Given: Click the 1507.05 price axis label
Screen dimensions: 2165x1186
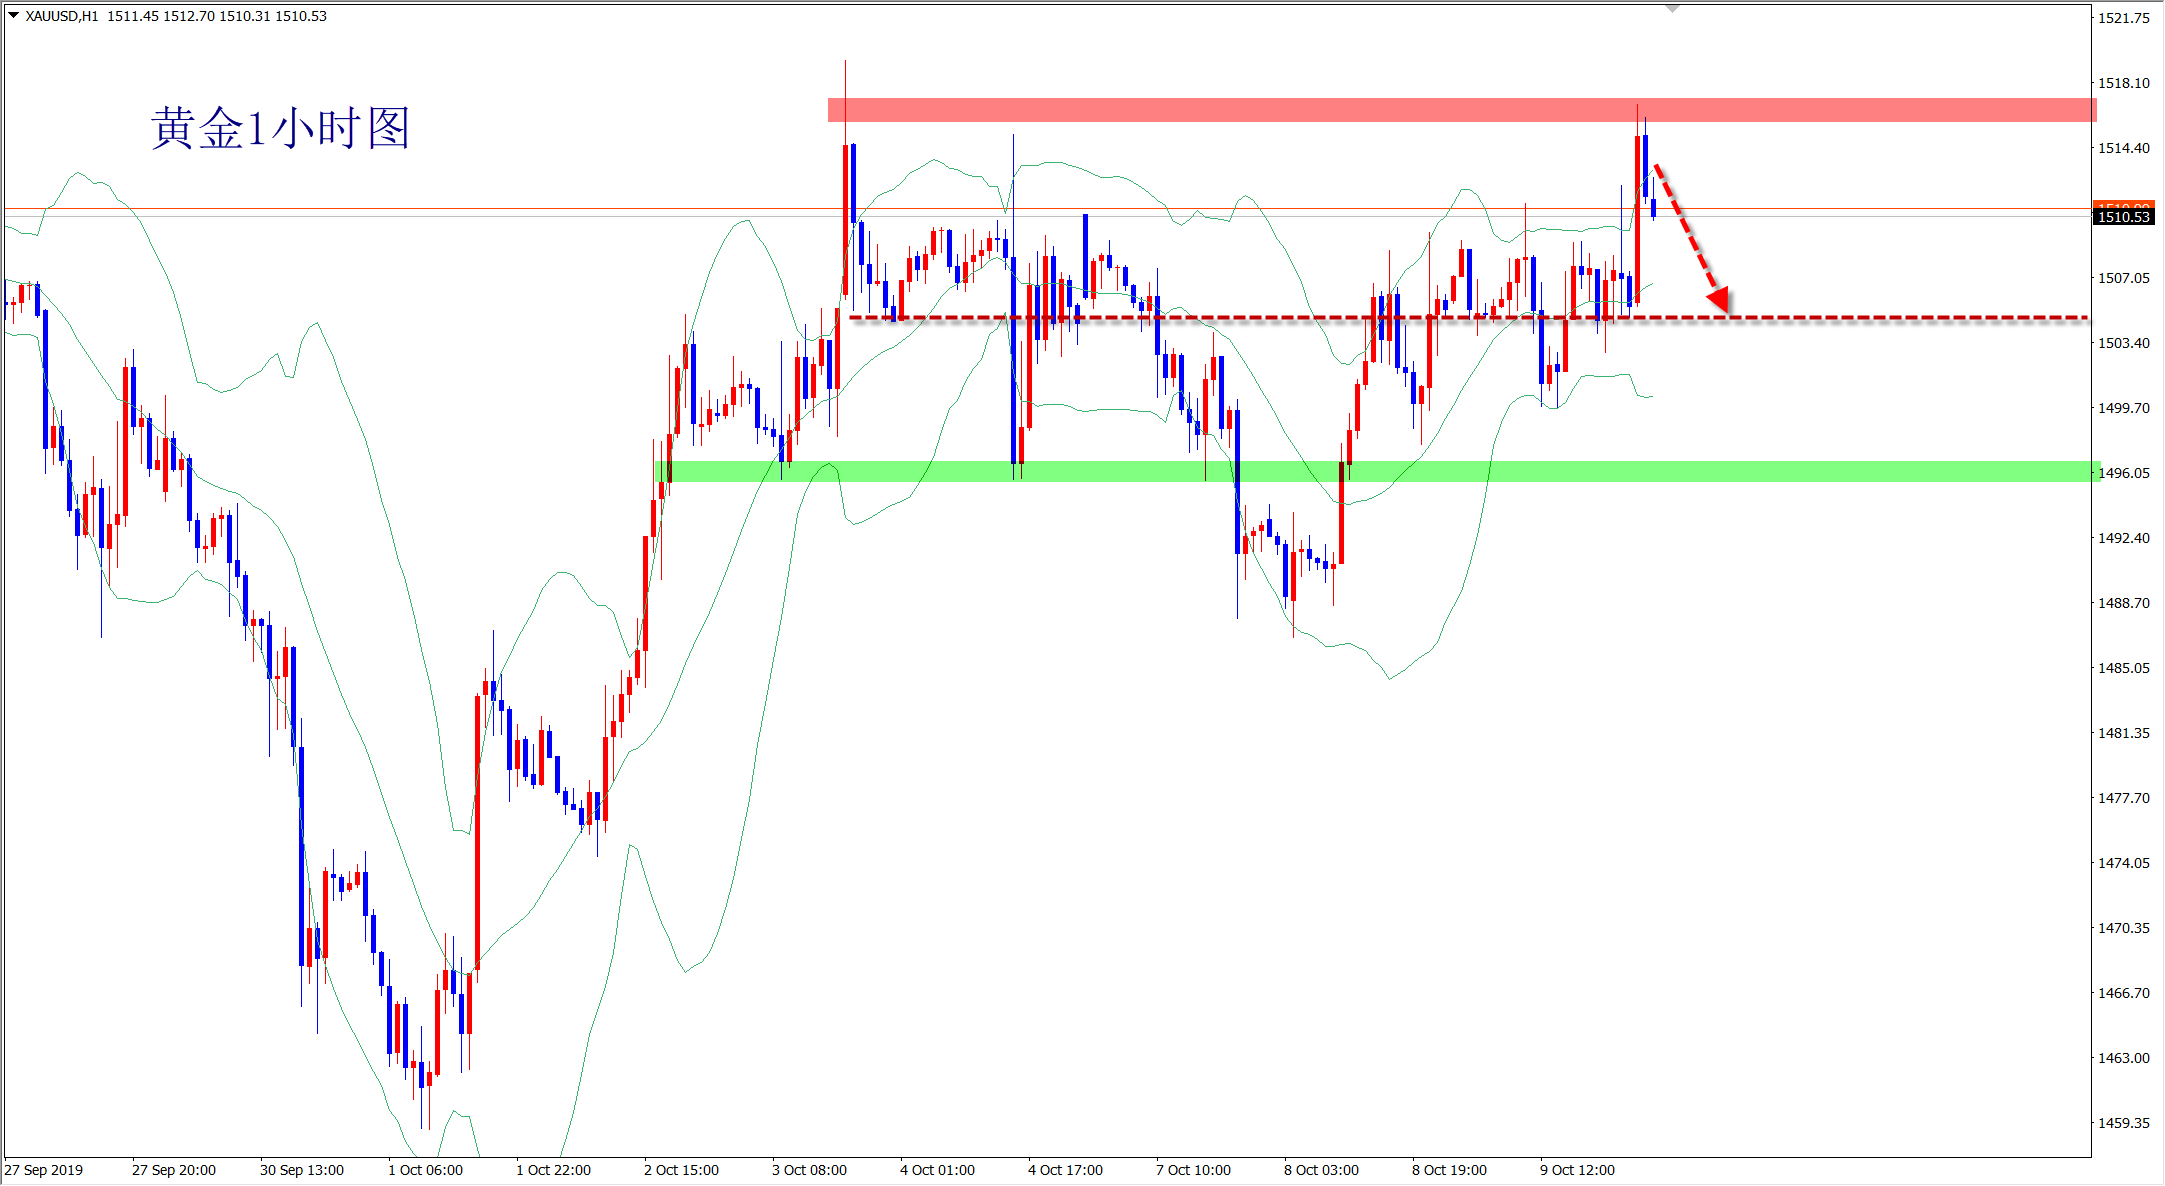Looking at the screenshot, I should point(2124,278).
